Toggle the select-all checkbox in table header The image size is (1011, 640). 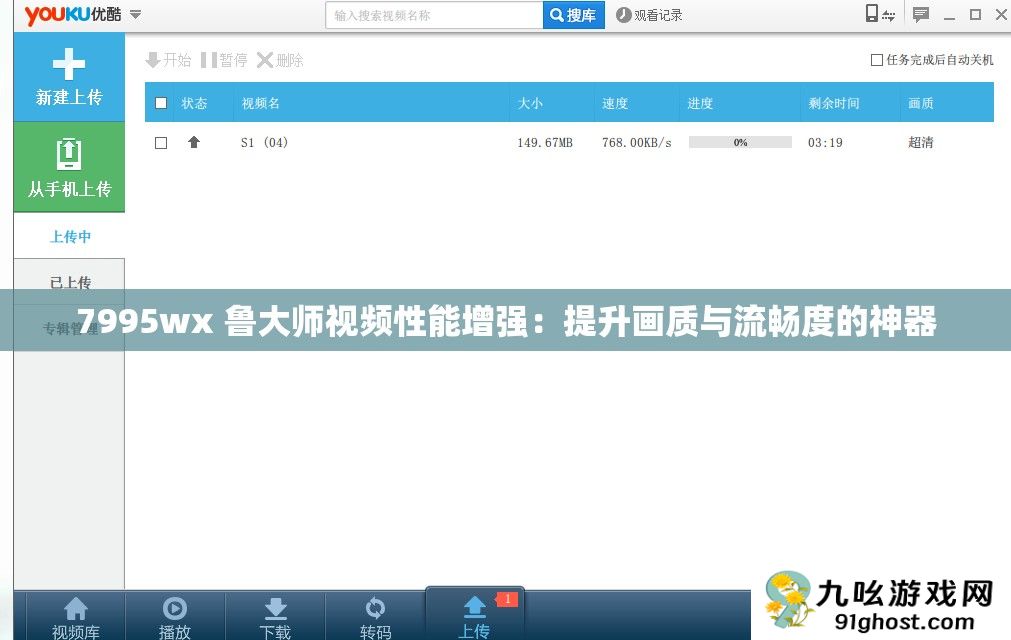(x=161, y=103)
